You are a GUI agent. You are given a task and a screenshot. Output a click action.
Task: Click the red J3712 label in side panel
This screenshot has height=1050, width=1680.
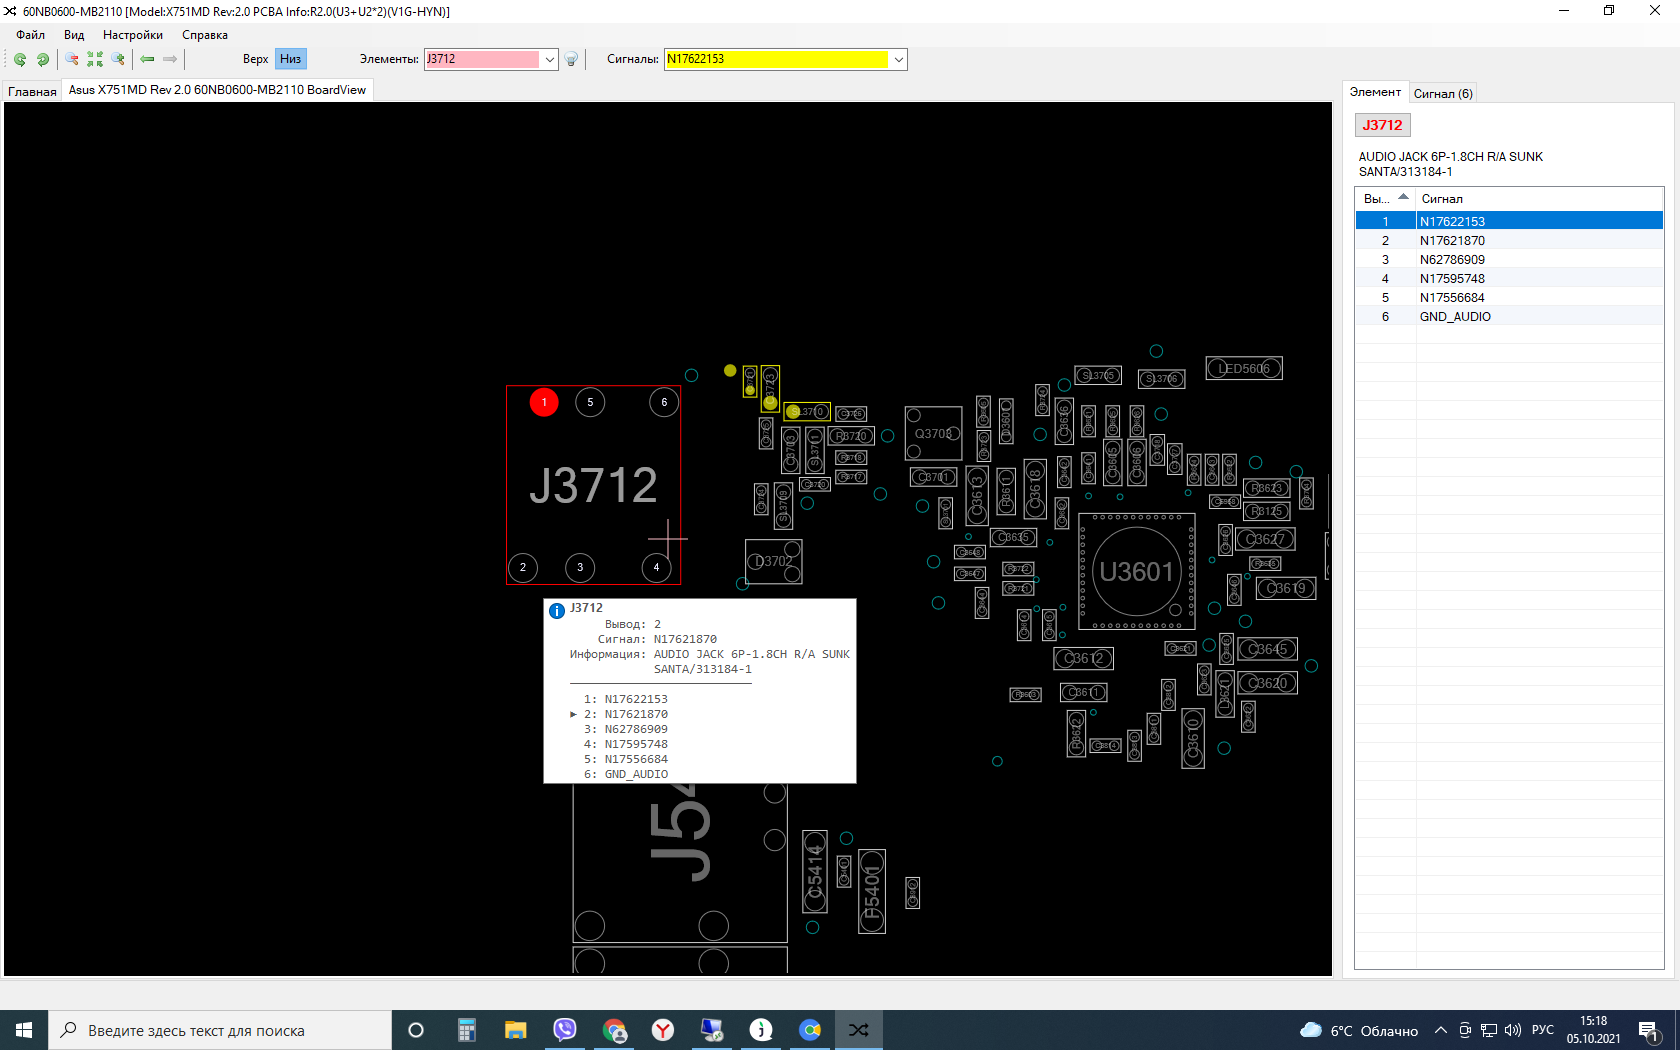1382,125
